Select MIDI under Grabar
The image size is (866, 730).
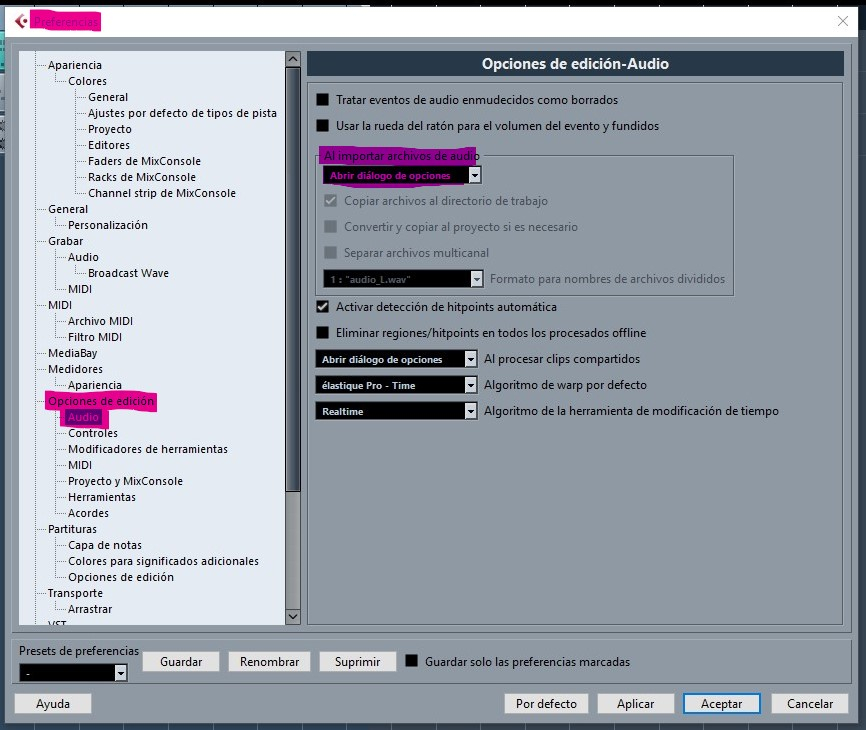coord(80,289)
